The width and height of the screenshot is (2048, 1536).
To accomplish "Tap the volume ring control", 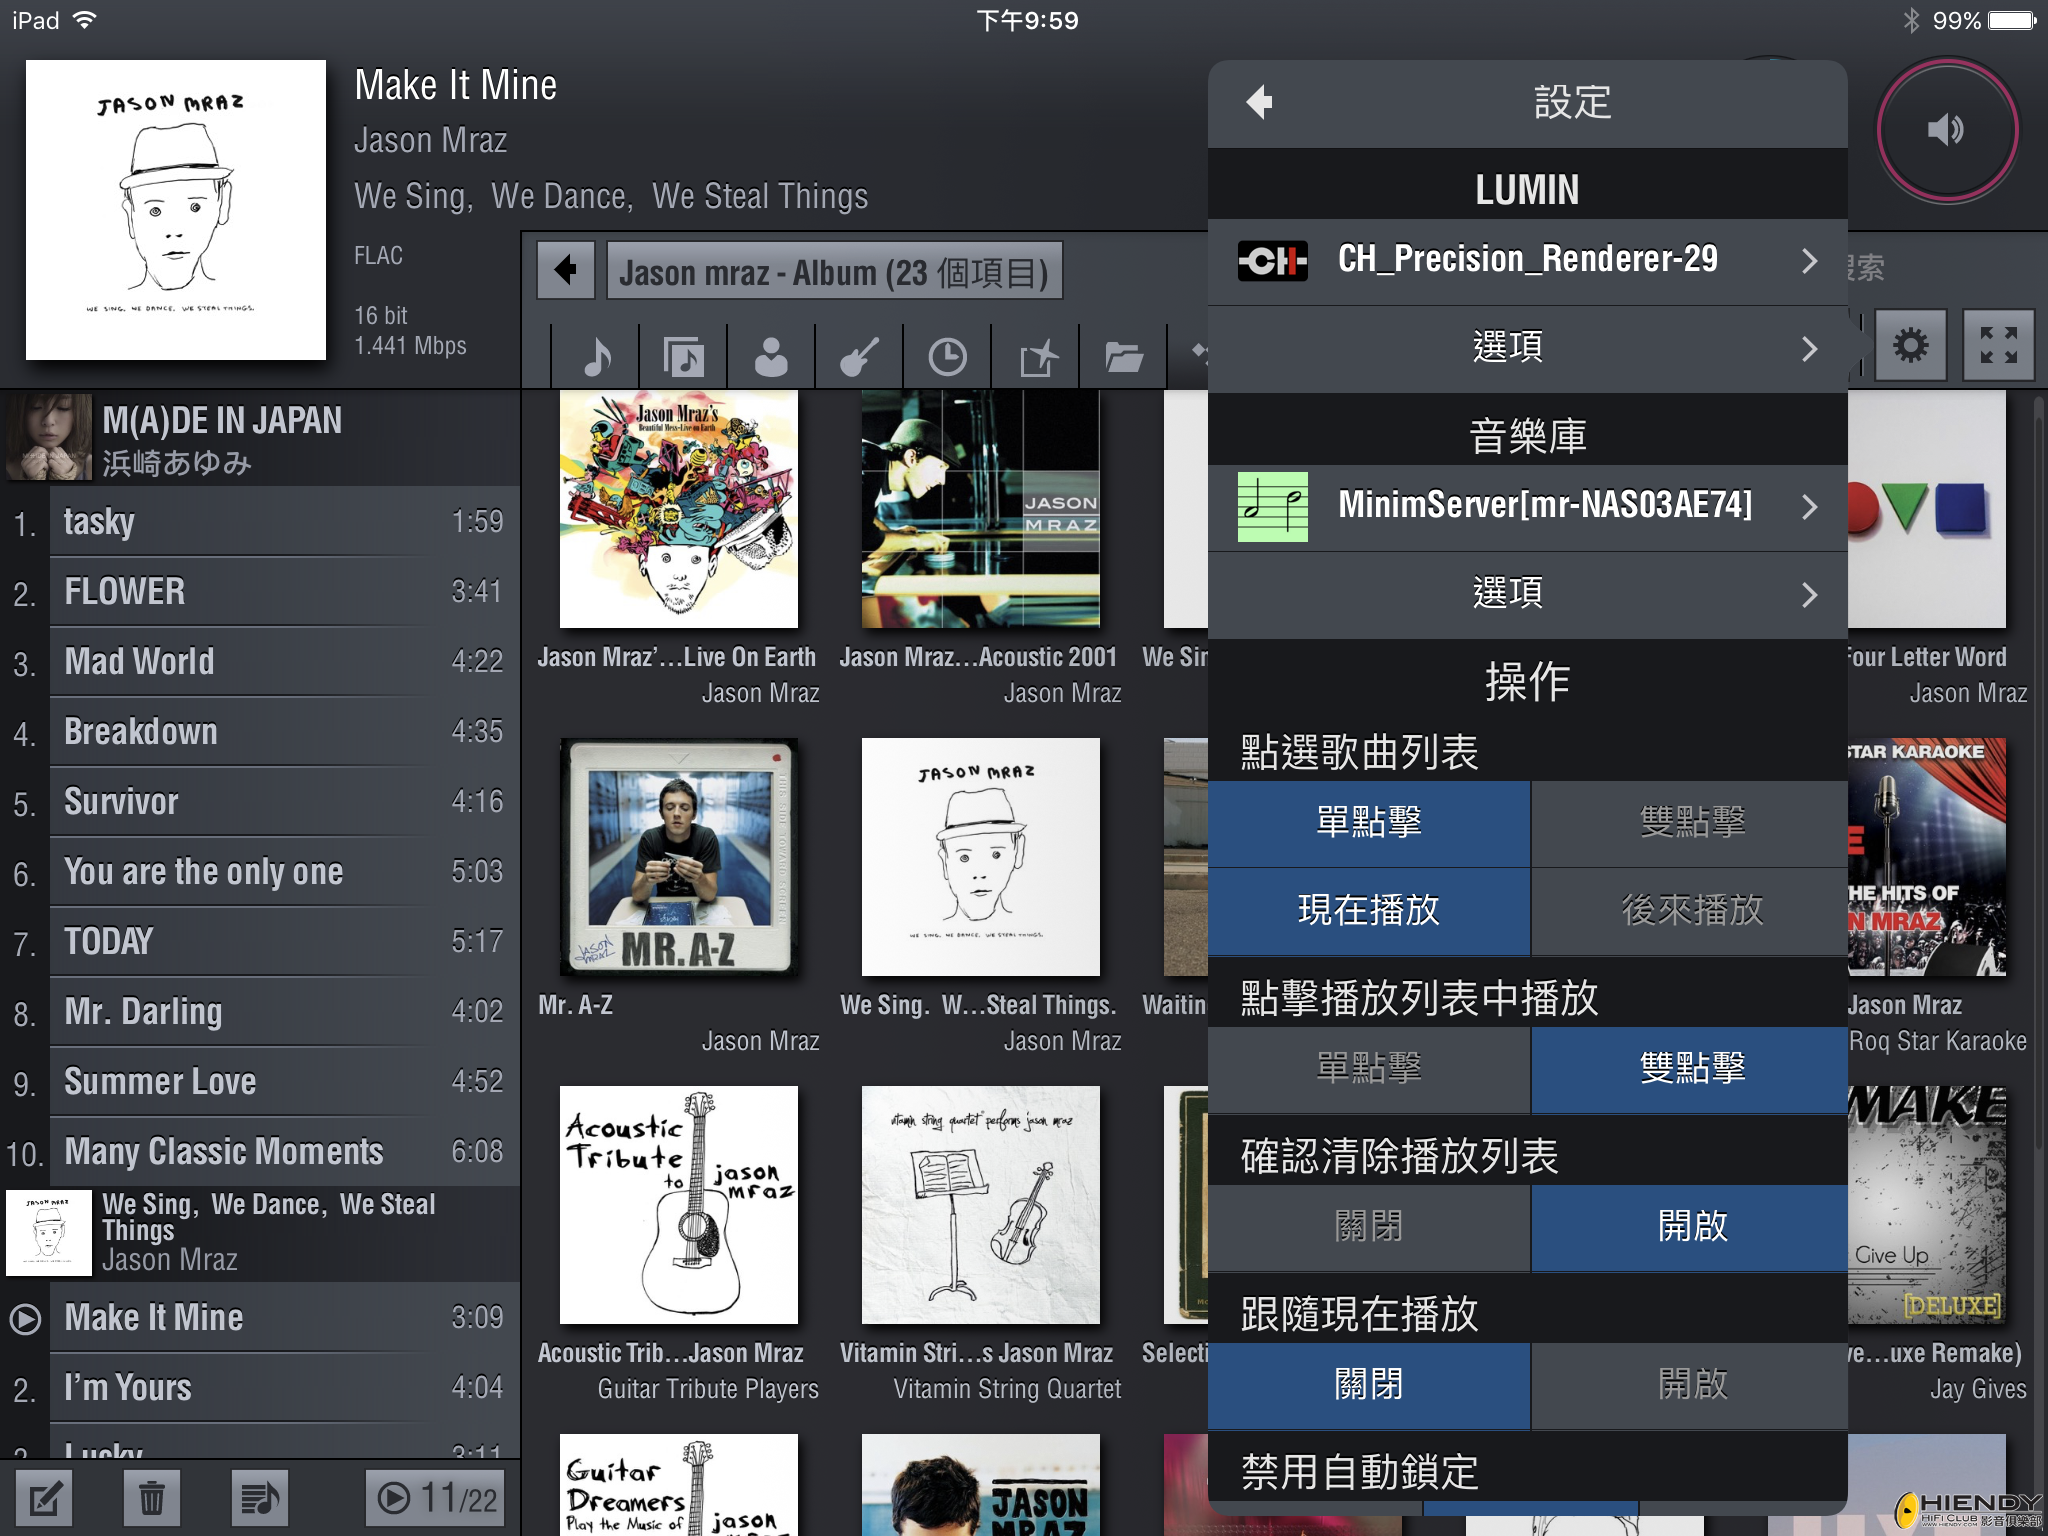I will coord(1946,130).
